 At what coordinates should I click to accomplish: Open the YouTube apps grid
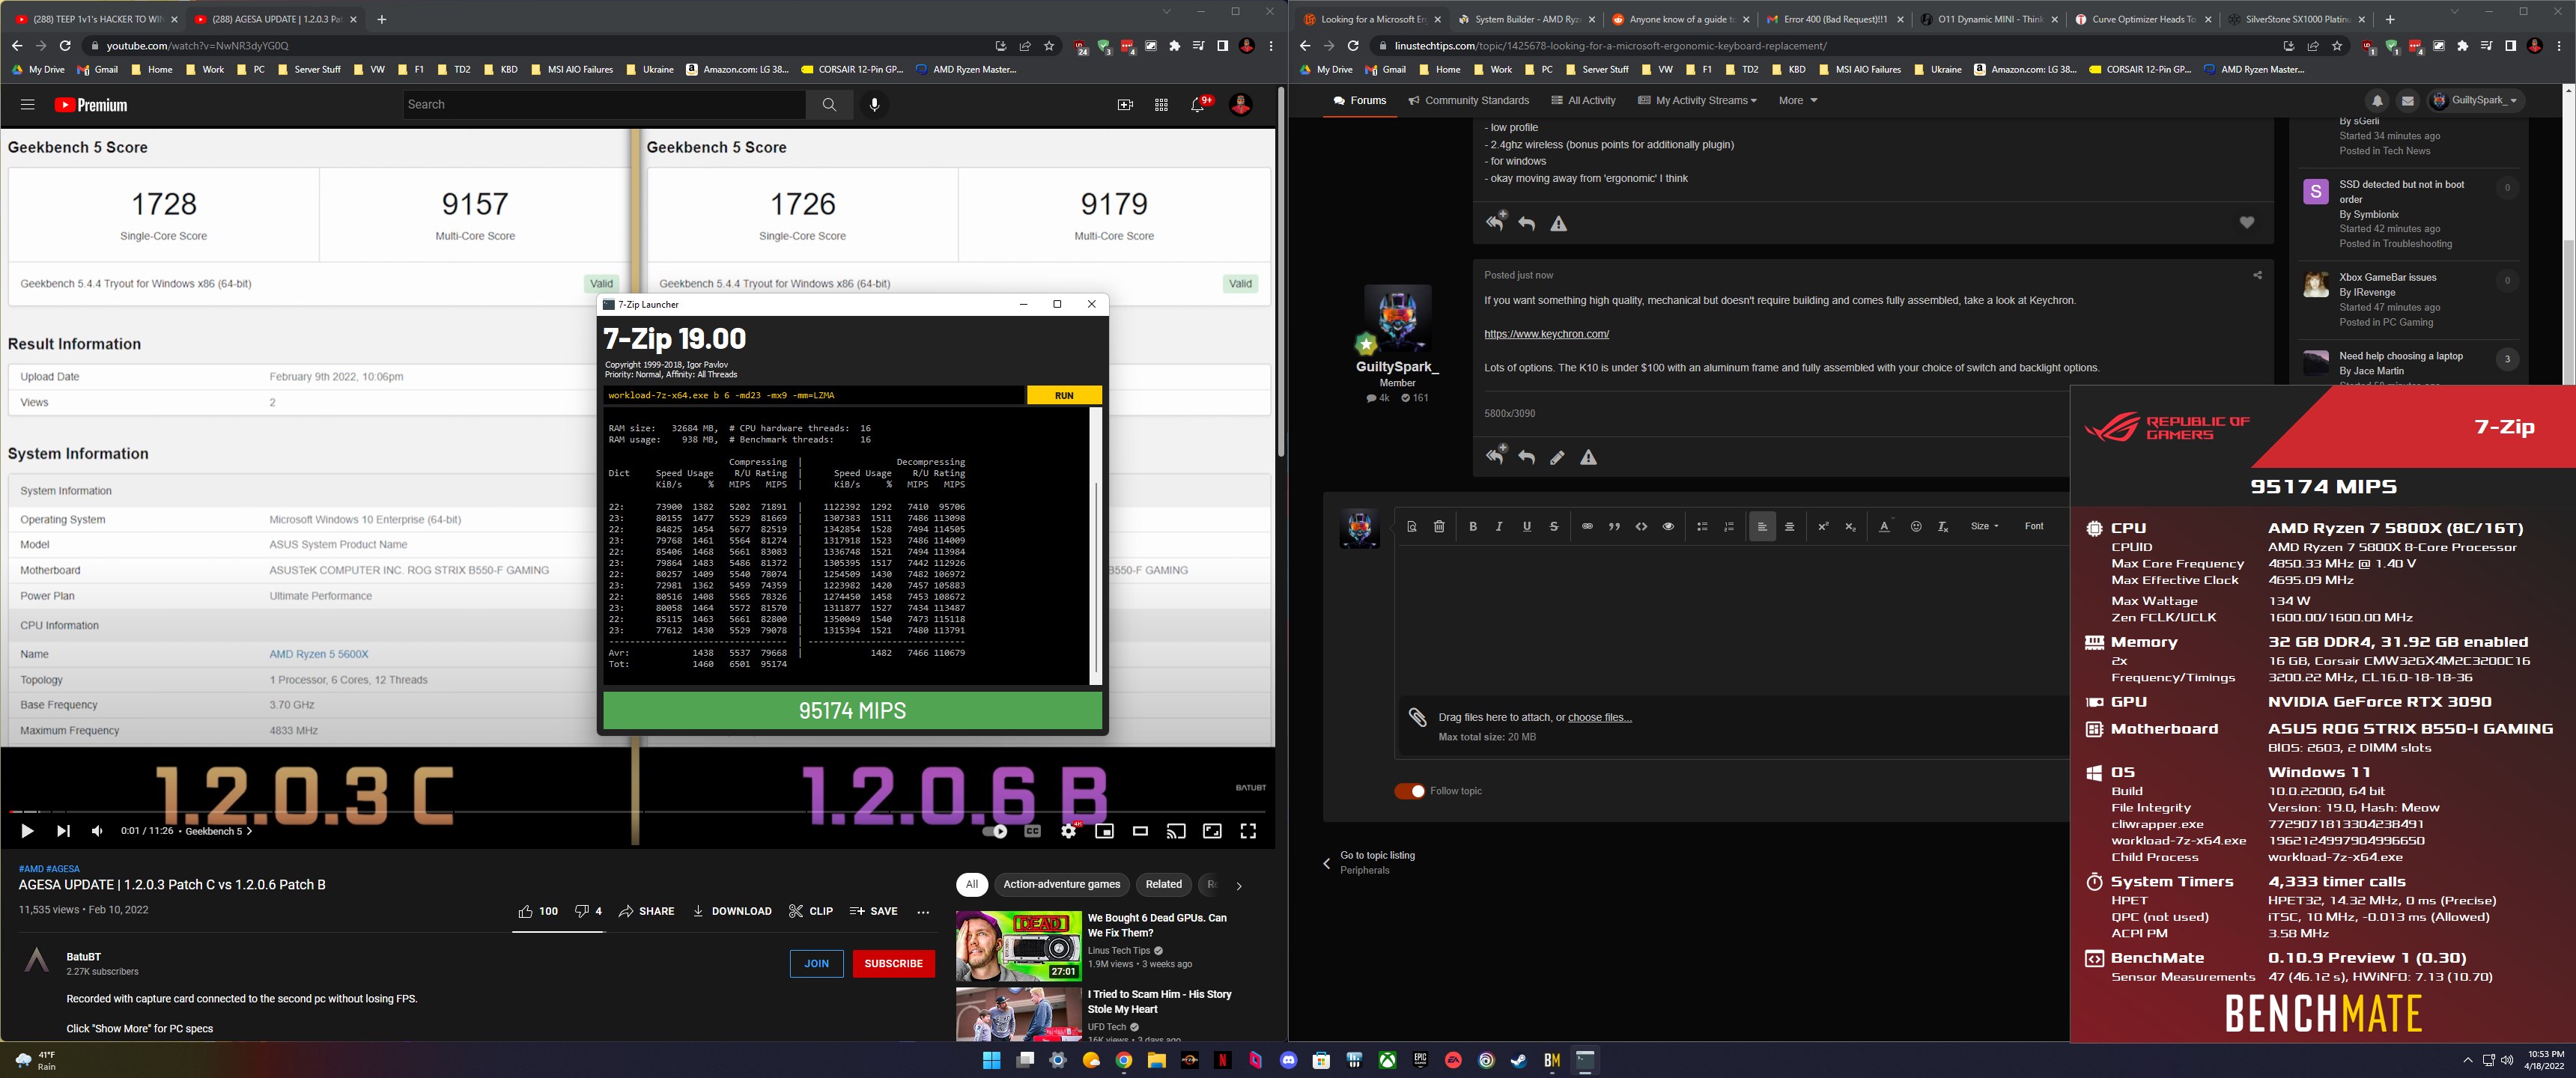(x=1161, y=104)
